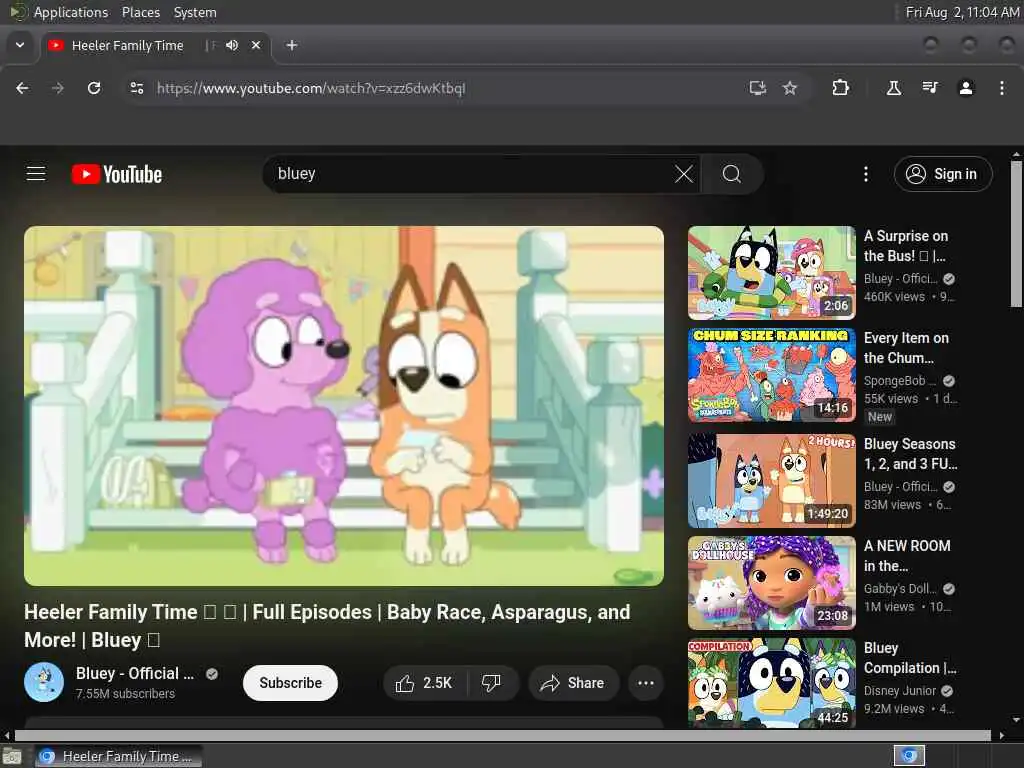Reload the page
The height and width of the screenshot is (768, 1024).
point(94,88)
